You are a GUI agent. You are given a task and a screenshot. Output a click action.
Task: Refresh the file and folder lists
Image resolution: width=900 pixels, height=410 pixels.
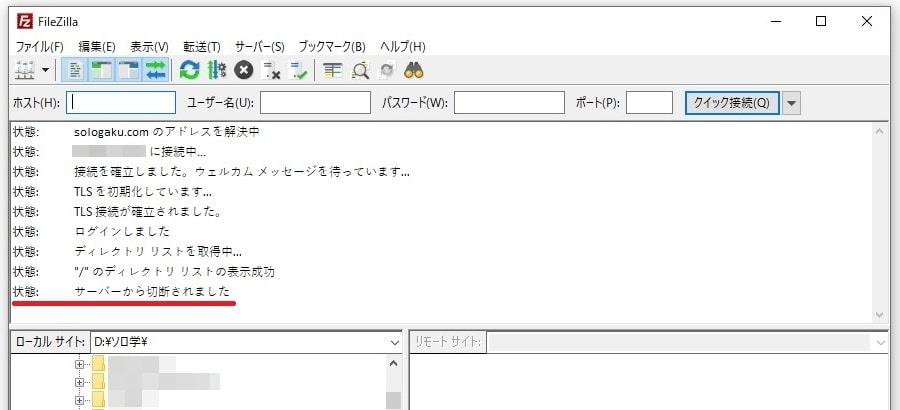[x=189, y=70]
